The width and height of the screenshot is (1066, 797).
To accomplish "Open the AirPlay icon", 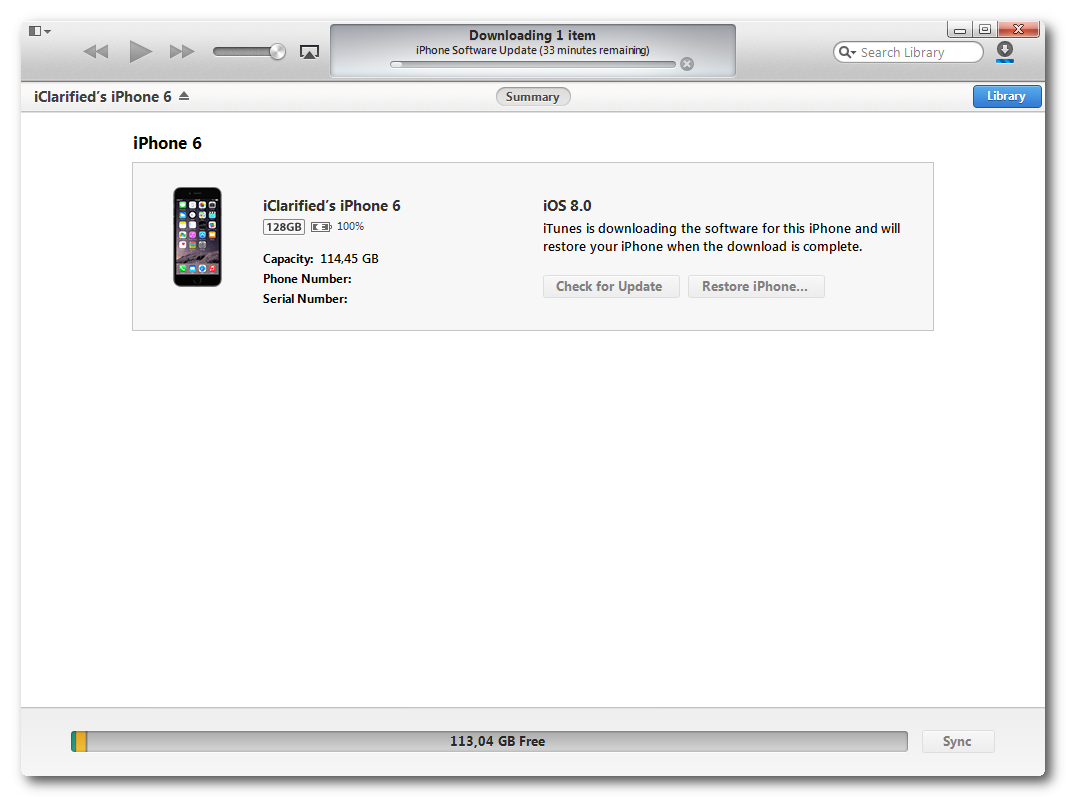I will pyautogui.click(x=309, y=52).
